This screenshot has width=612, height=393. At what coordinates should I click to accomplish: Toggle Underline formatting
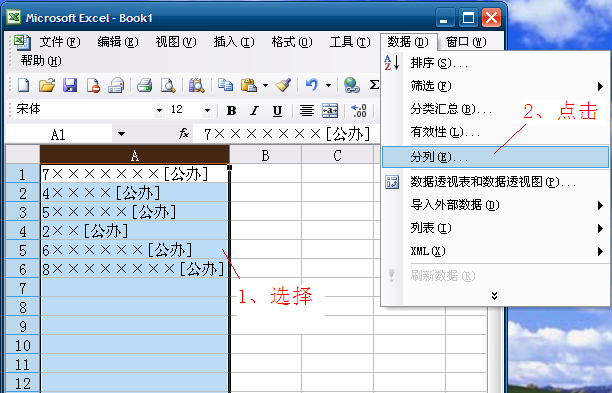(x=277, y=111)
